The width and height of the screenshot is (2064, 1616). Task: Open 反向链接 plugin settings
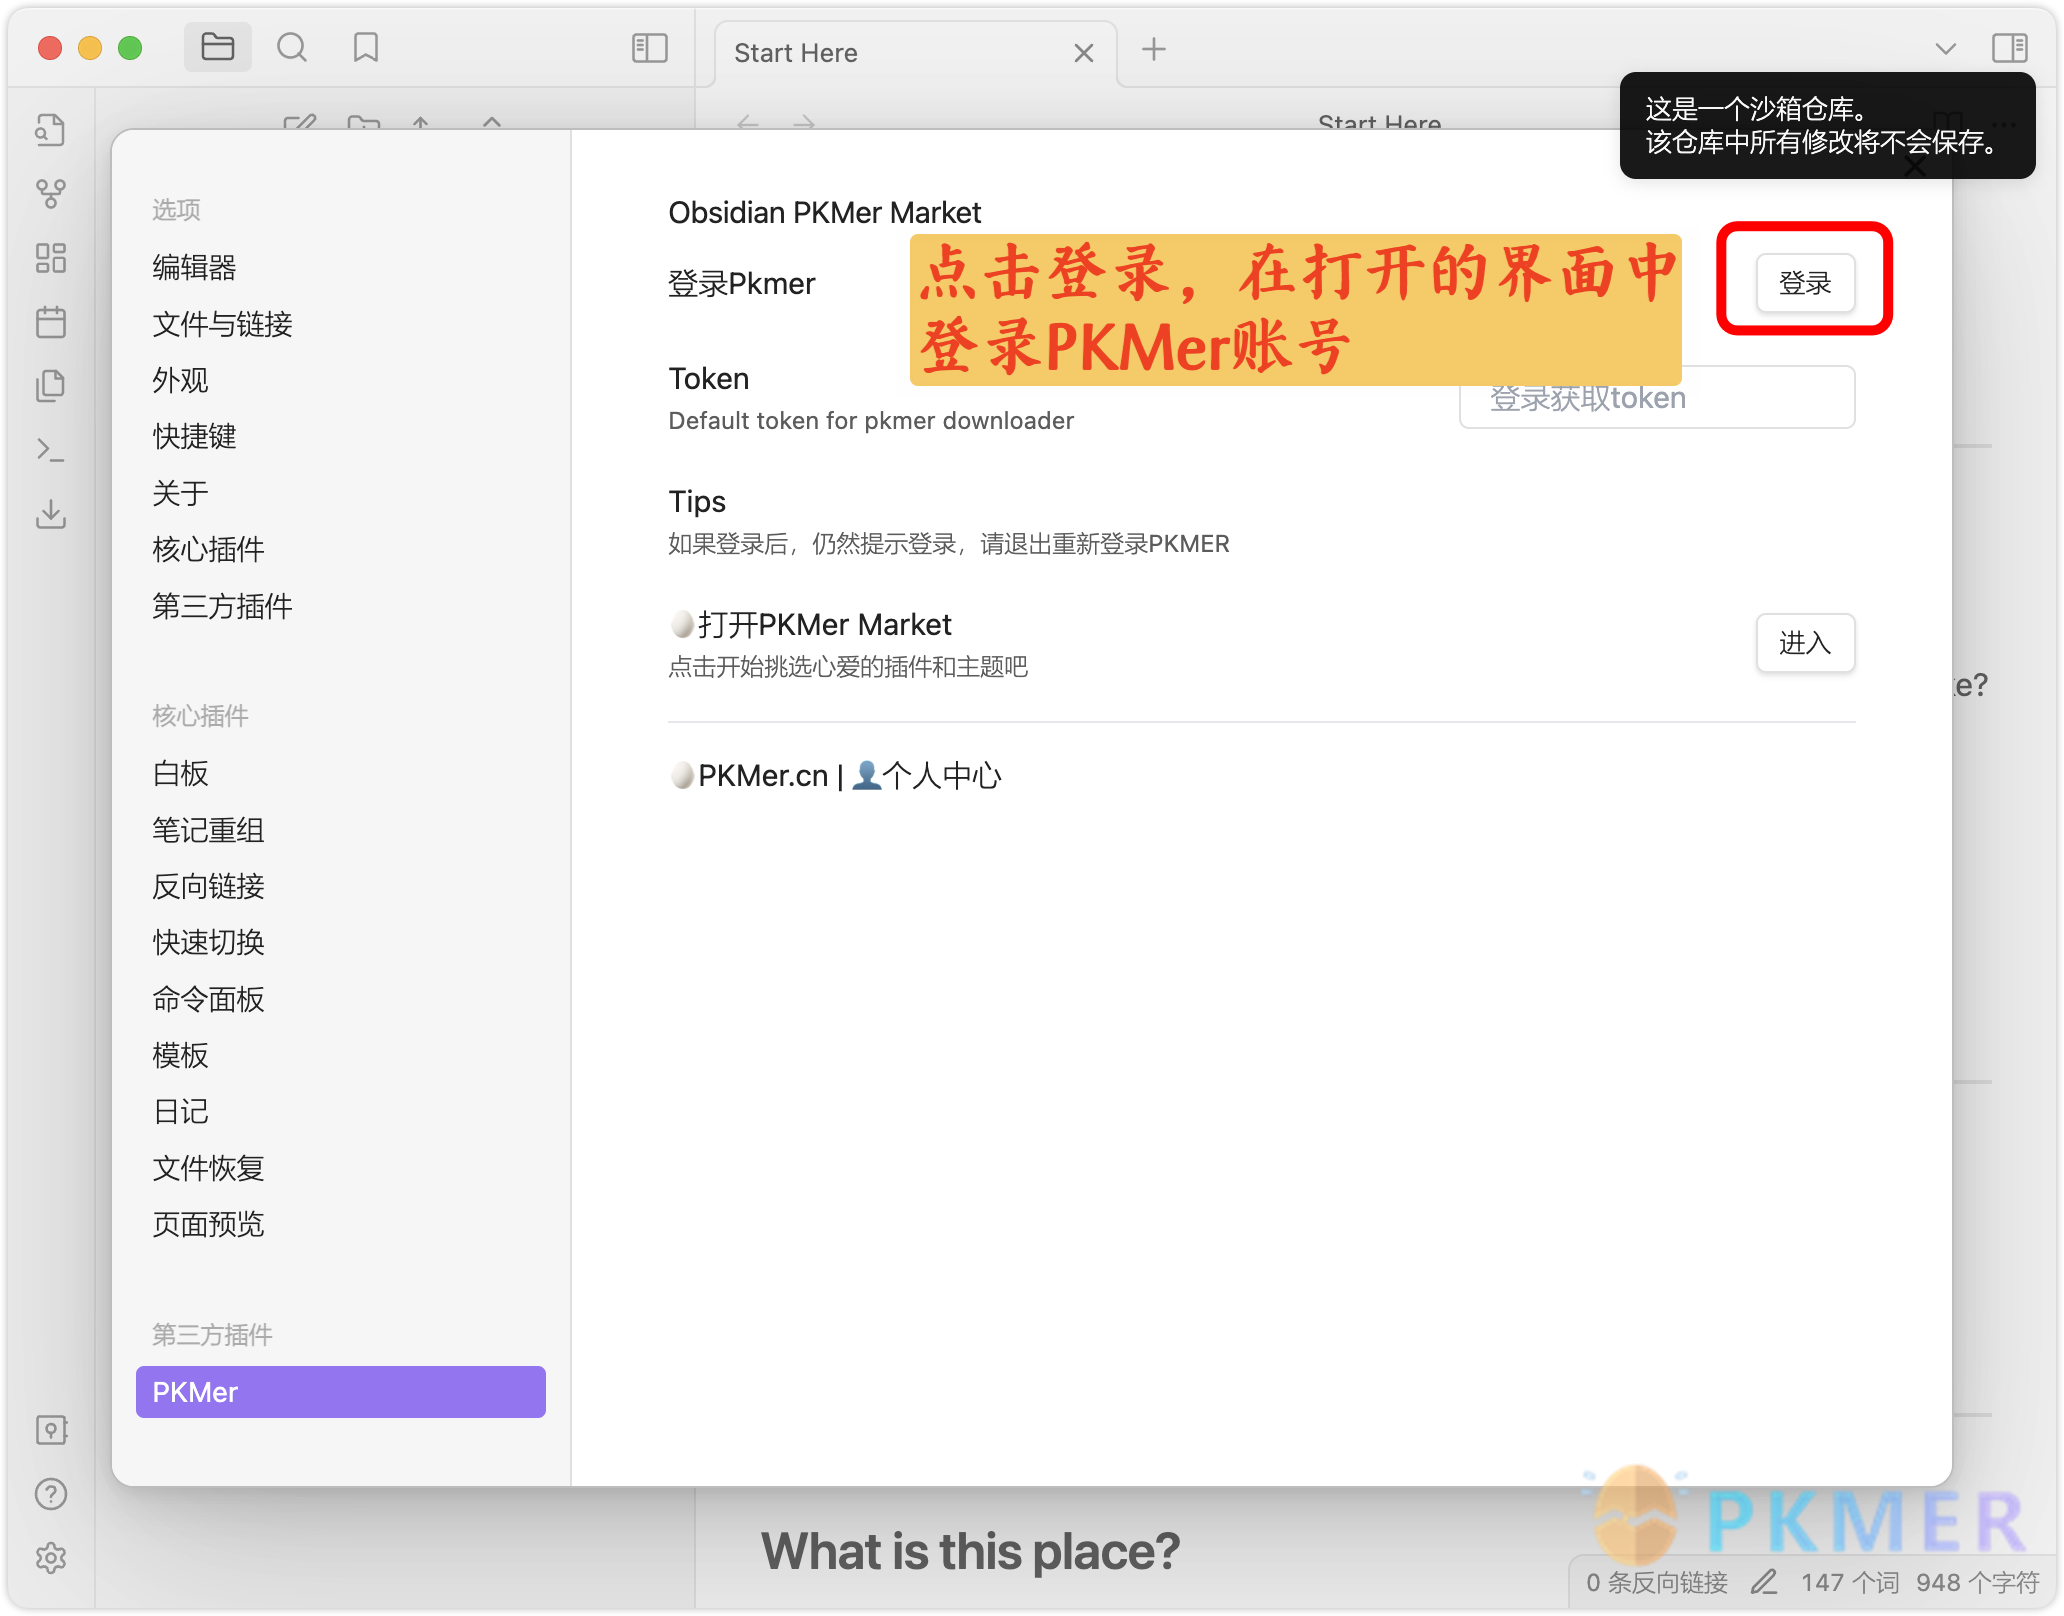341,886
